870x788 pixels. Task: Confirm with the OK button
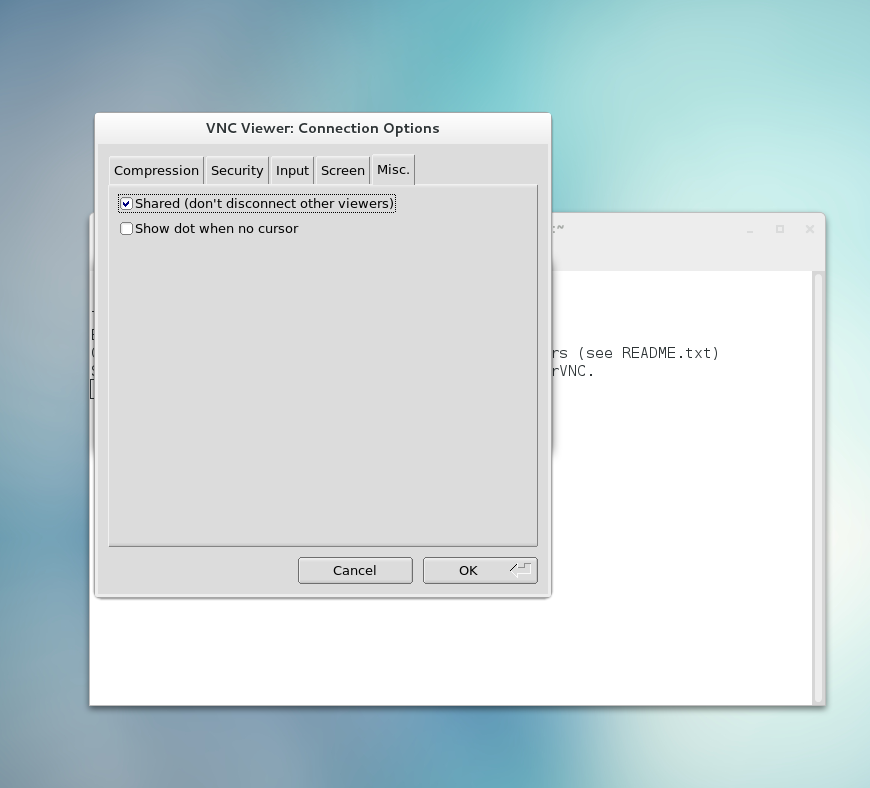480,570
